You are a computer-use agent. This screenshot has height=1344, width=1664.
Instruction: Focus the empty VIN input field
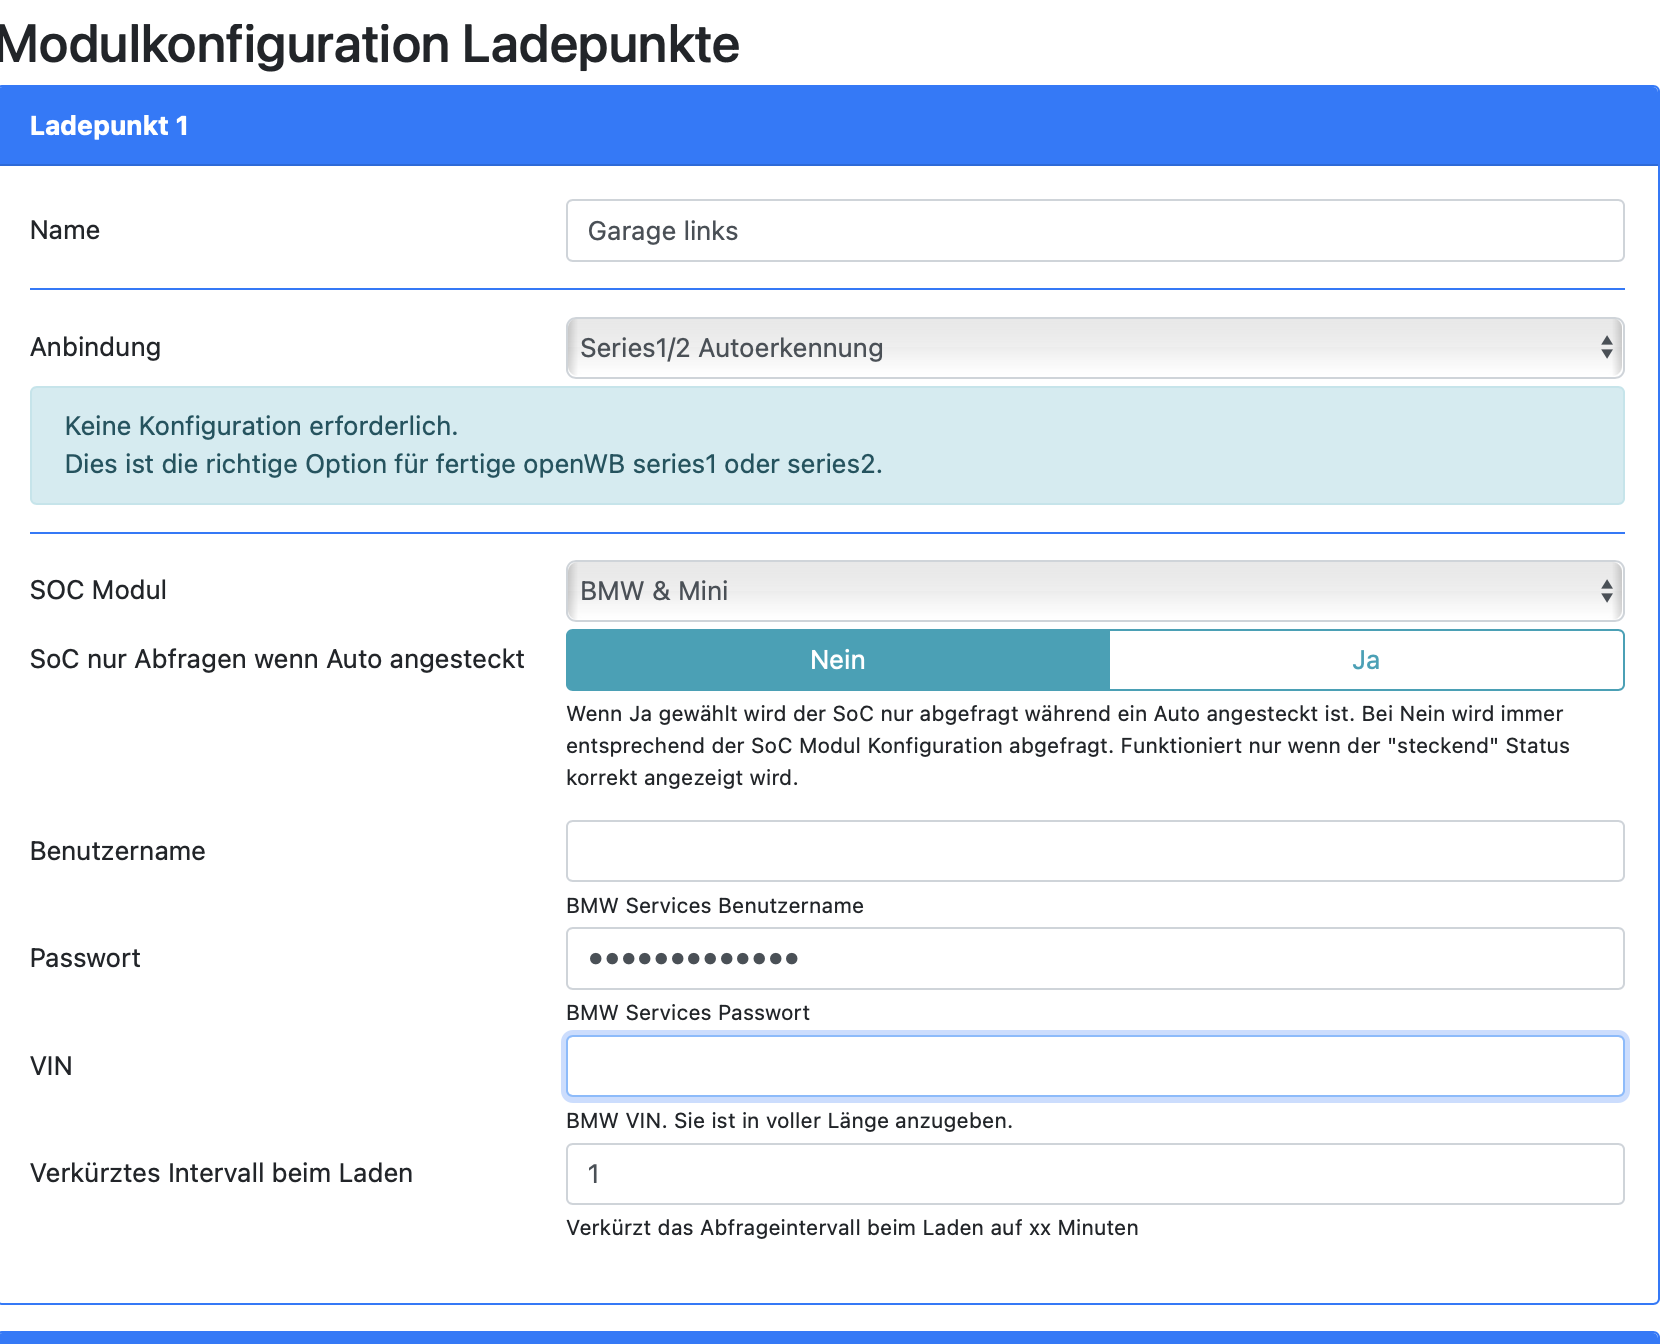(x=1094, y=1066)
